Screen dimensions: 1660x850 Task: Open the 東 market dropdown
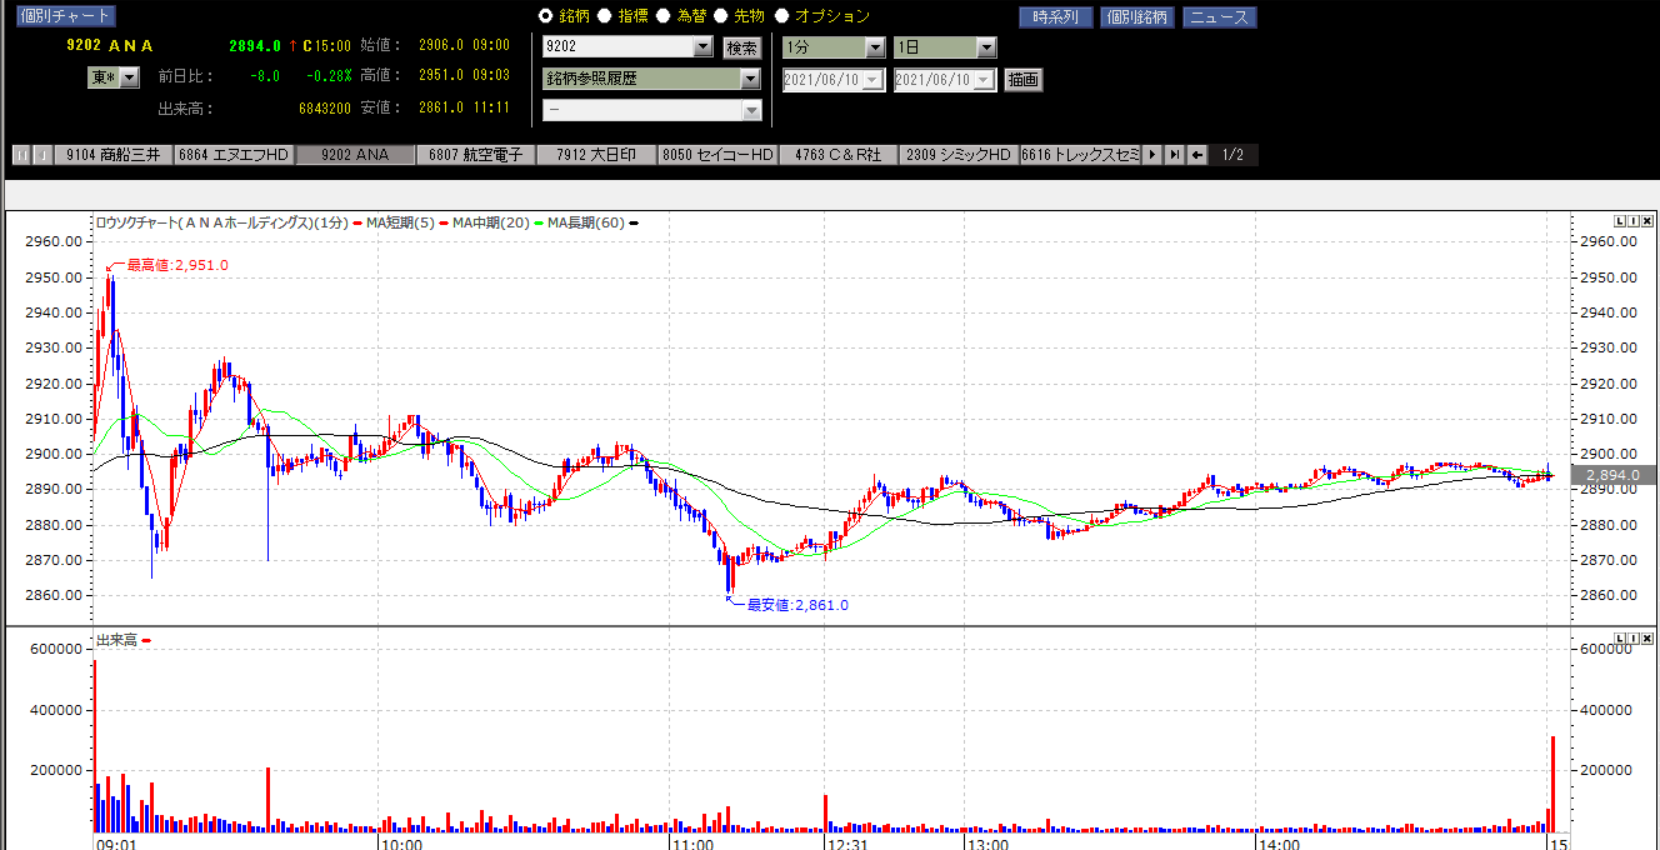pyautogui.click(x=130, y=77)
